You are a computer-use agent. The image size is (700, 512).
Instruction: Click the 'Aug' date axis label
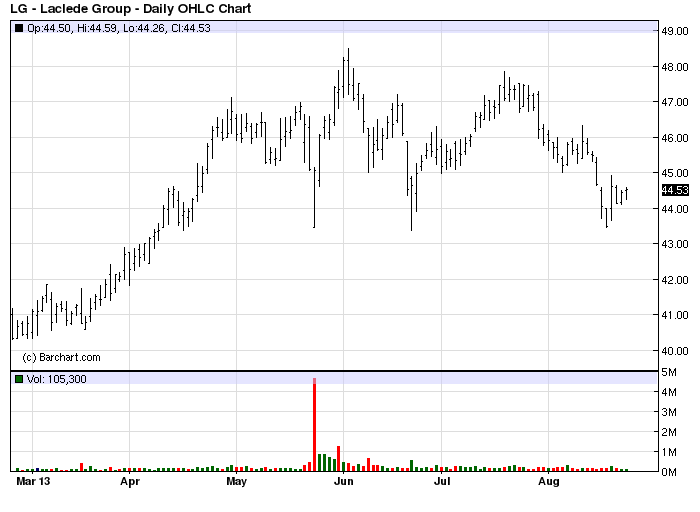pyautogui.click(x=549, y=482)
